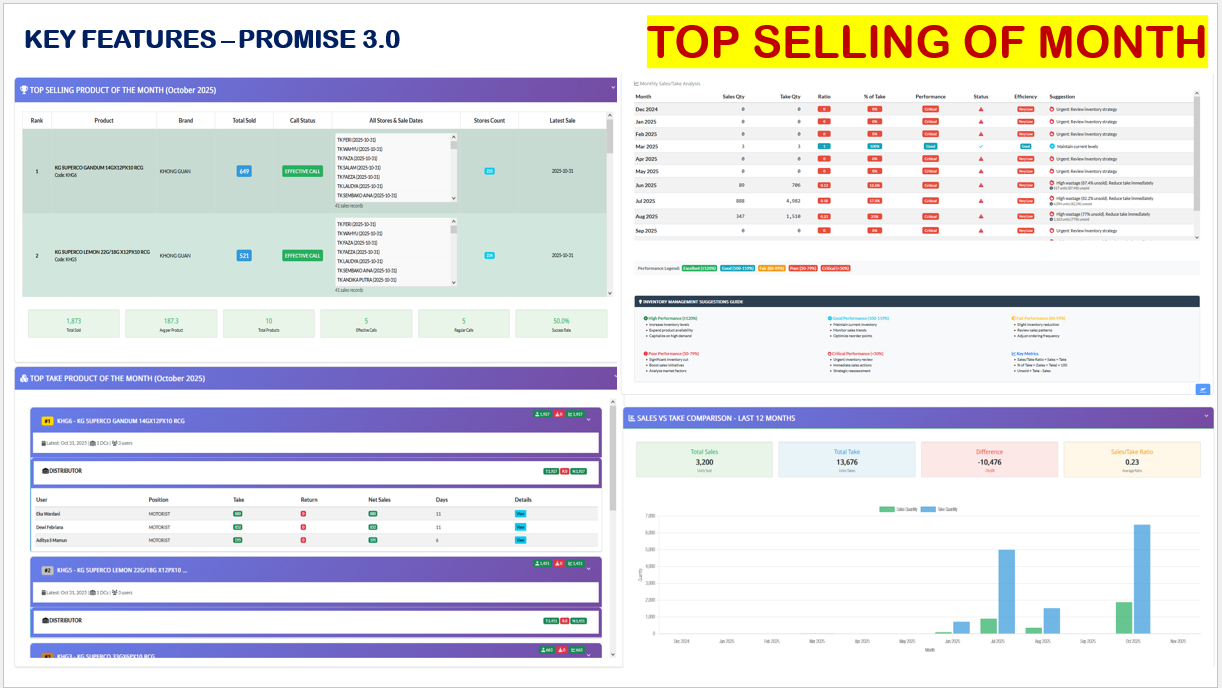Viewport: 1222px width, 688px height.
Task: Click the Top Take Product header icon
Action: 23,379
